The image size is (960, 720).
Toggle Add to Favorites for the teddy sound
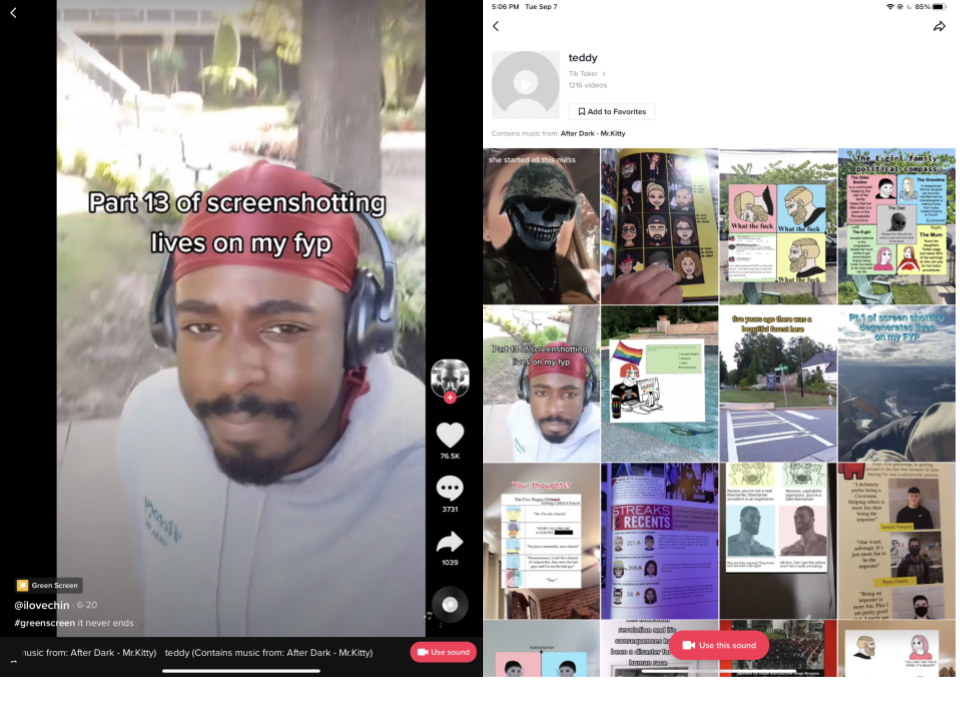611,111
